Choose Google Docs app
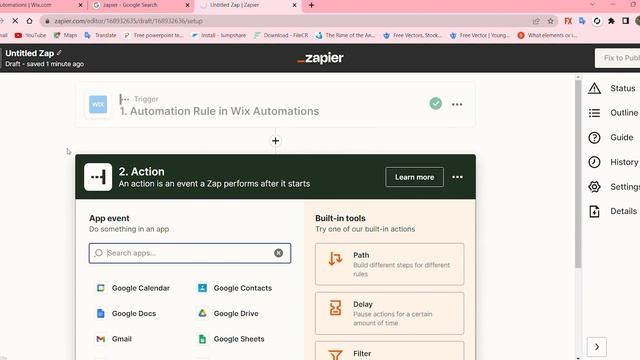This screenshot has height=360, width=640. [x=127, y=313]
